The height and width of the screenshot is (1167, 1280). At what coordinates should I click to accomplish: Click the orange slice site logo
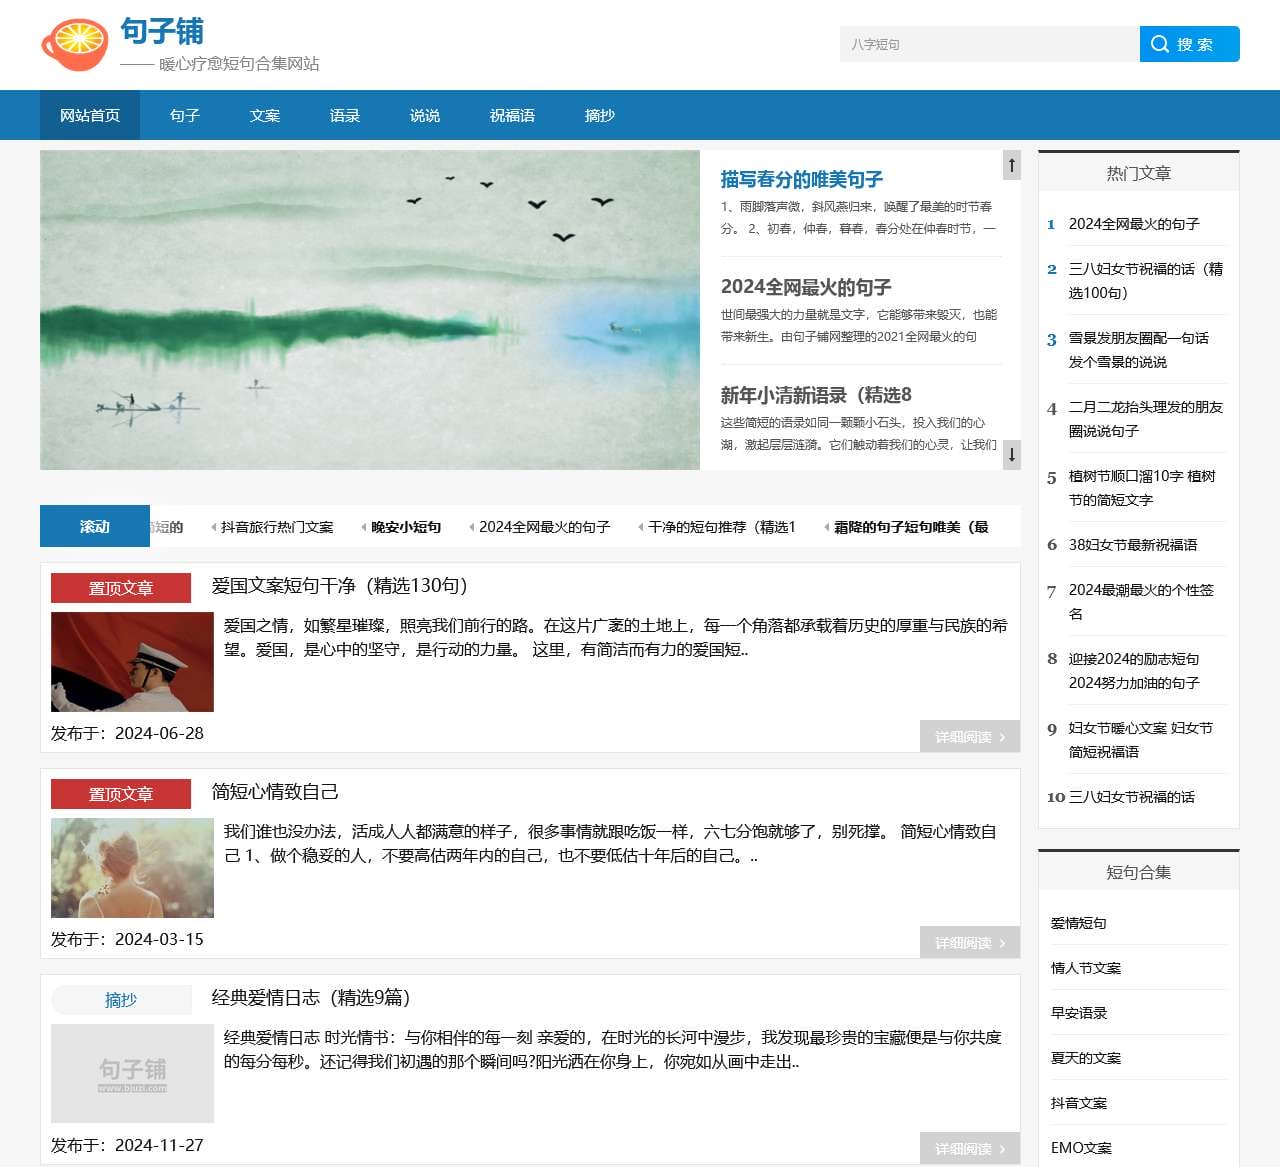point(74,45)
